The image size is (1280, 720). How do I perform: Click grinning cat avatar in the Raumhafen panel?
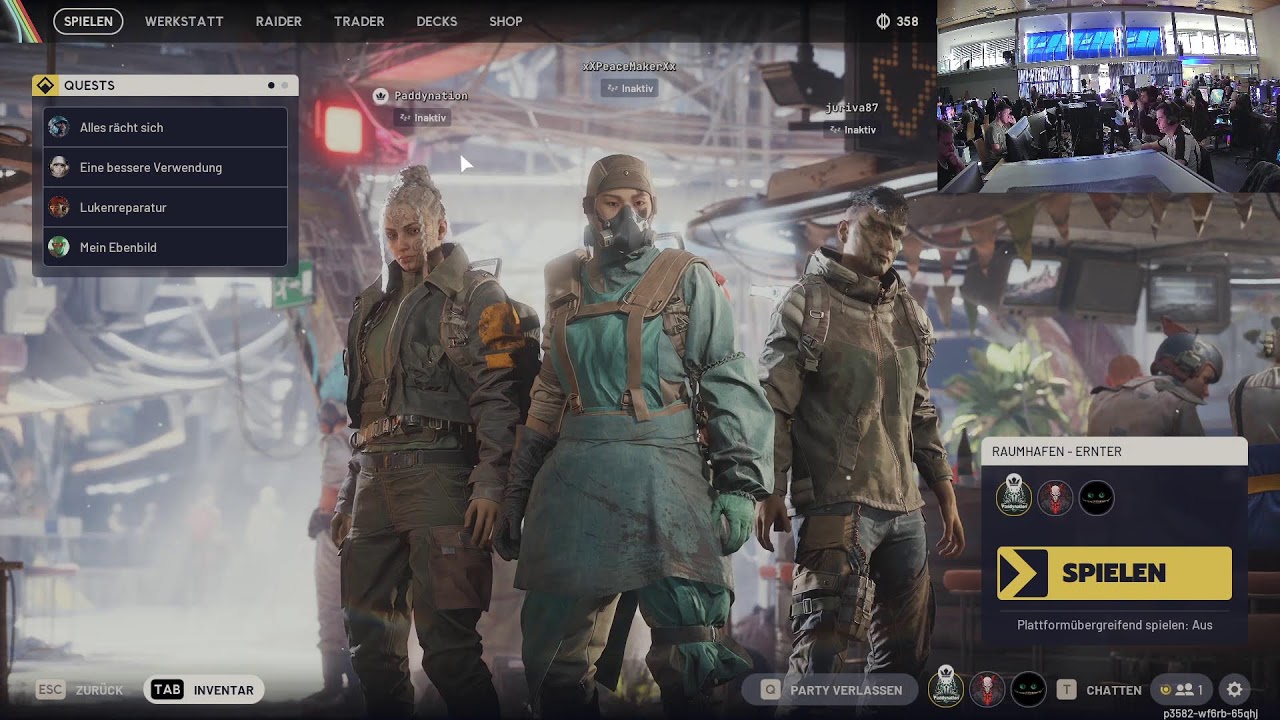coord(1096,498)
